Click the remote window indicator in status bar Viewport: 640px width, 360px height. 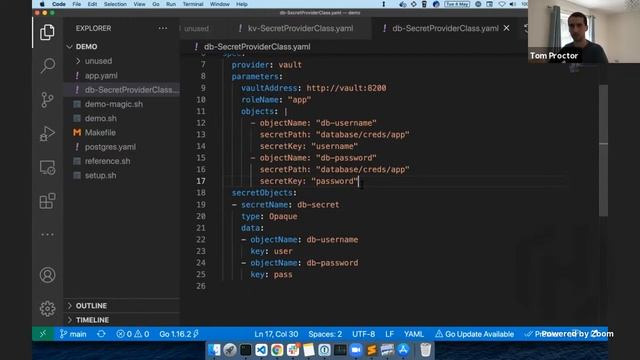pos(43,334)
